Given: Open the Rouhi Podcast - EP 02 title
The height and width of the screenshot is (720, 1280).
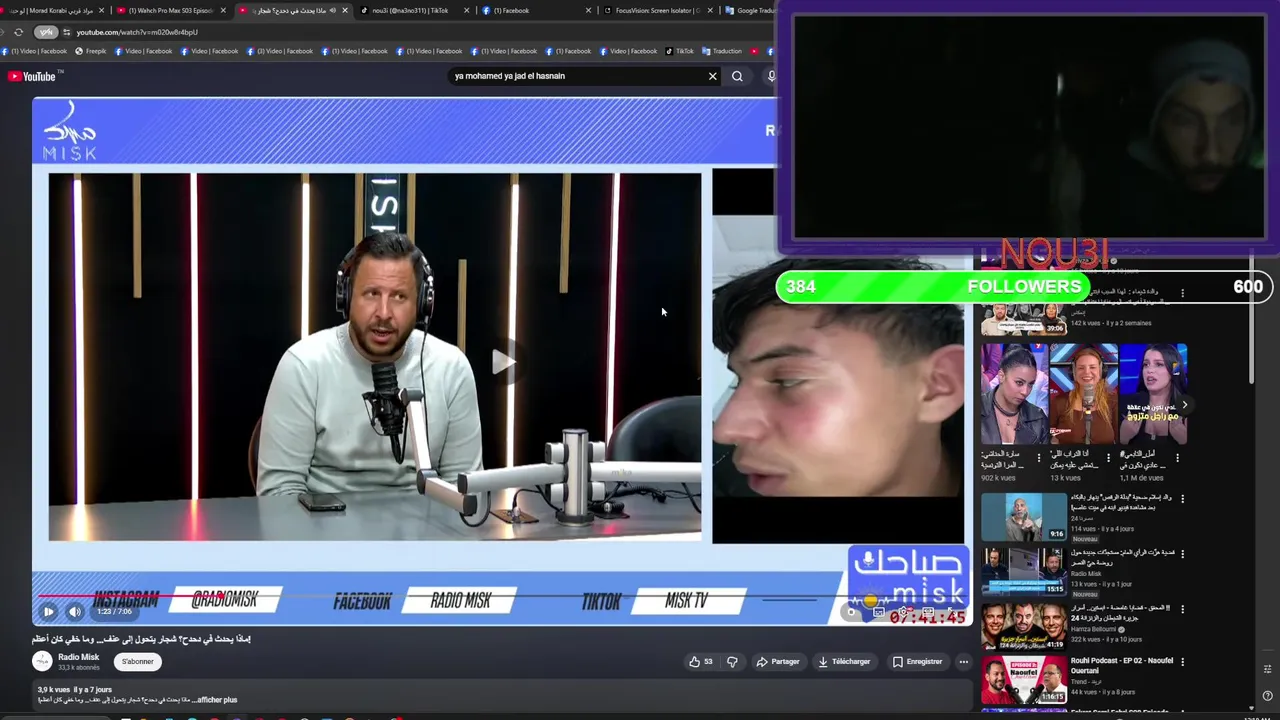Looking at the screenshot, I should tap(1122, 666).
